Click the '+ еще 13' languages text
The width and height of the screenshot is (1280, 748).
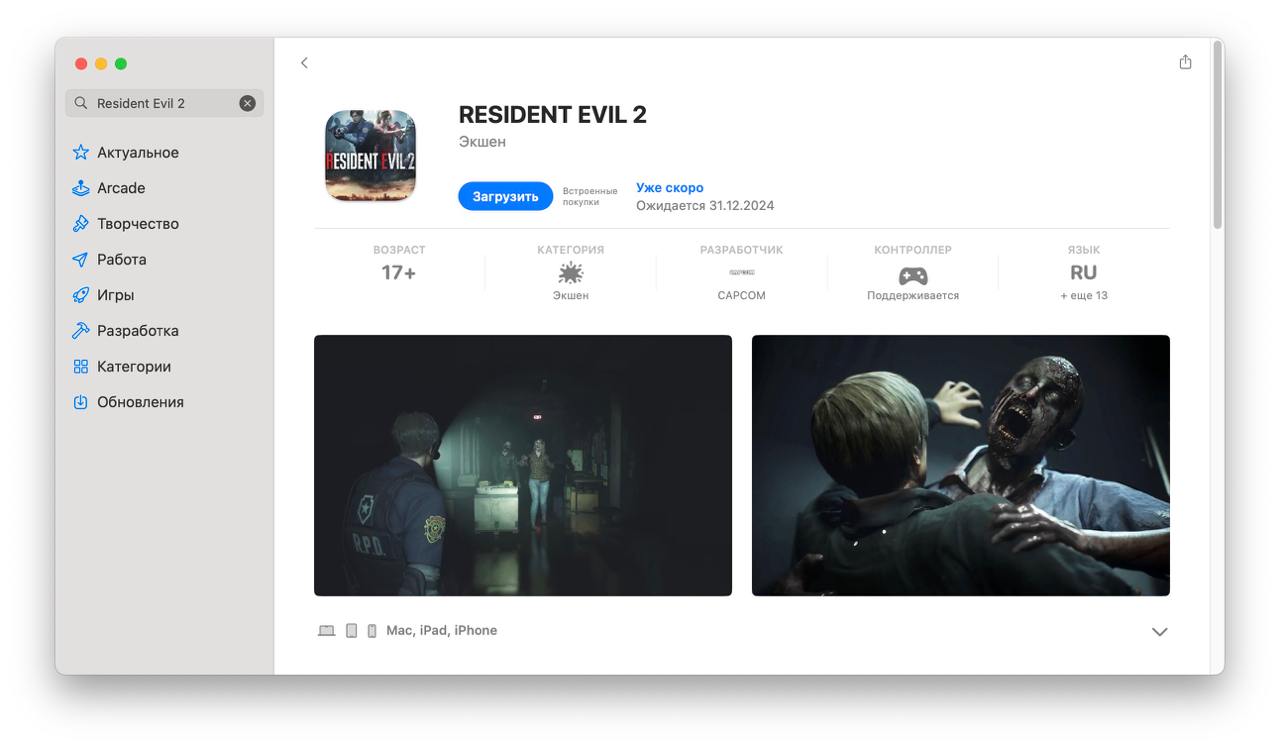click(x=1084, y=296)
